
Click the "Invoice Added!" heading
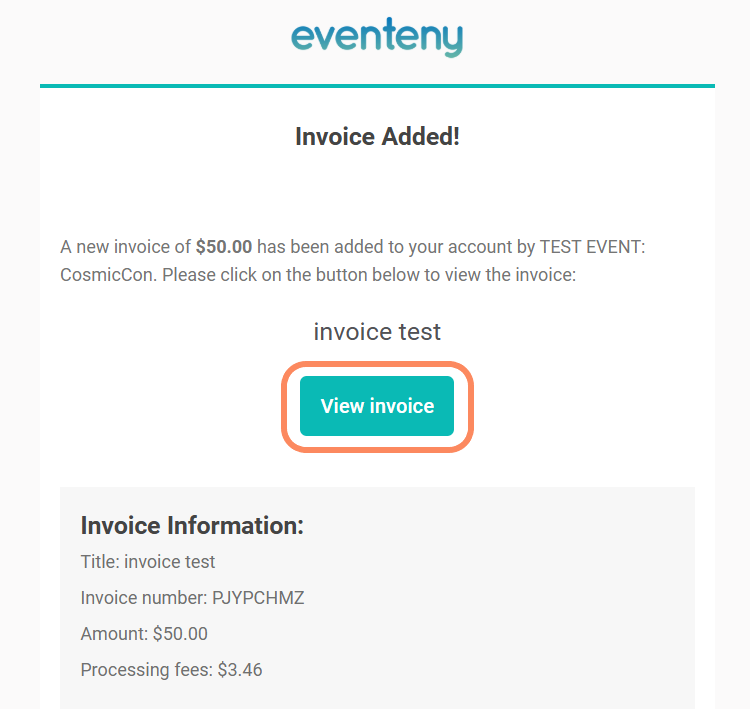point(377,137)
